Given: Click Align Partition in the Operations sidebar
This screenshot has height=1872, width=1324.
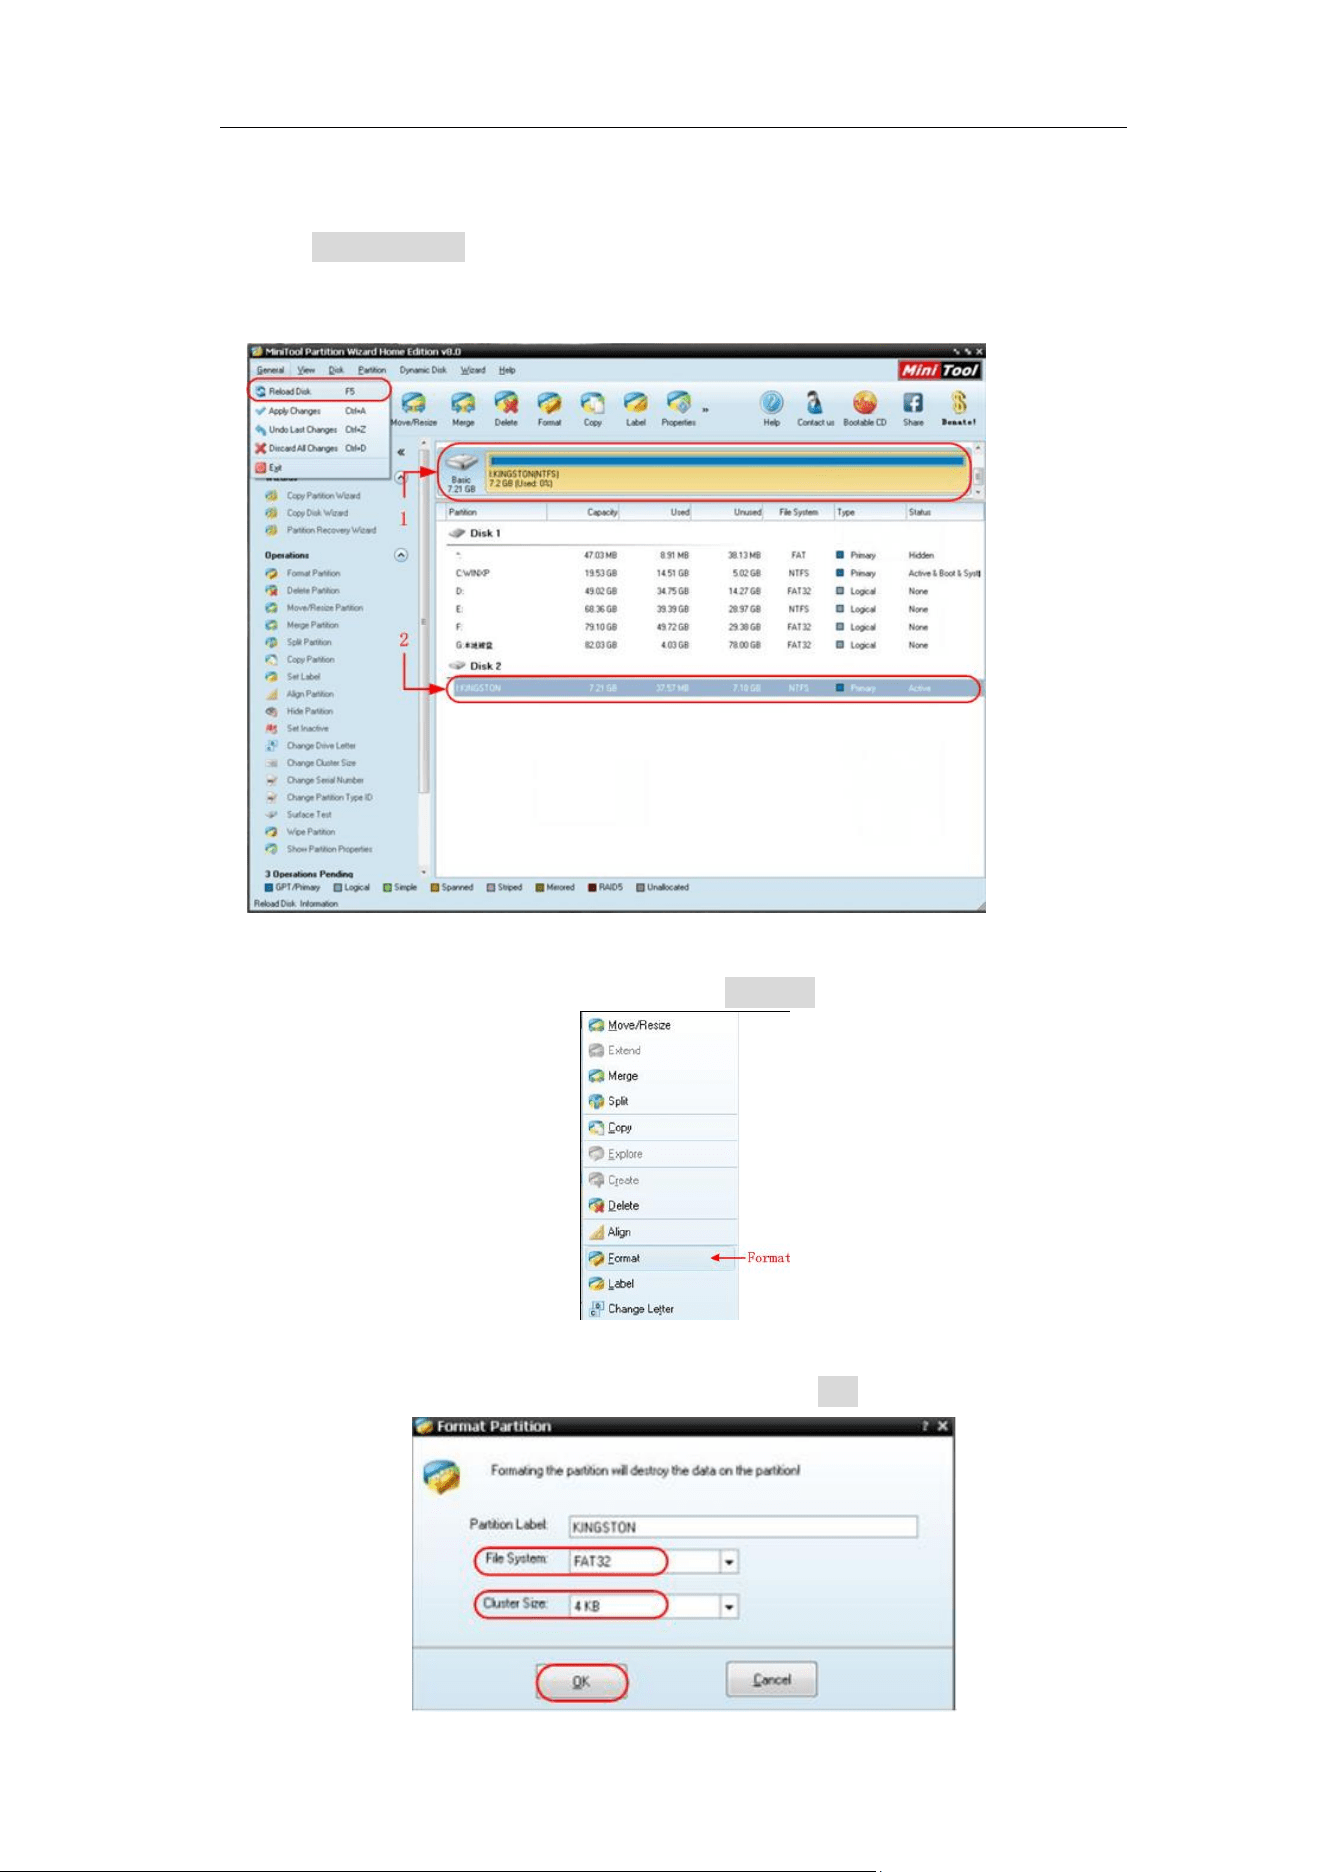Looking at the screenshot, I should [300, 694].
